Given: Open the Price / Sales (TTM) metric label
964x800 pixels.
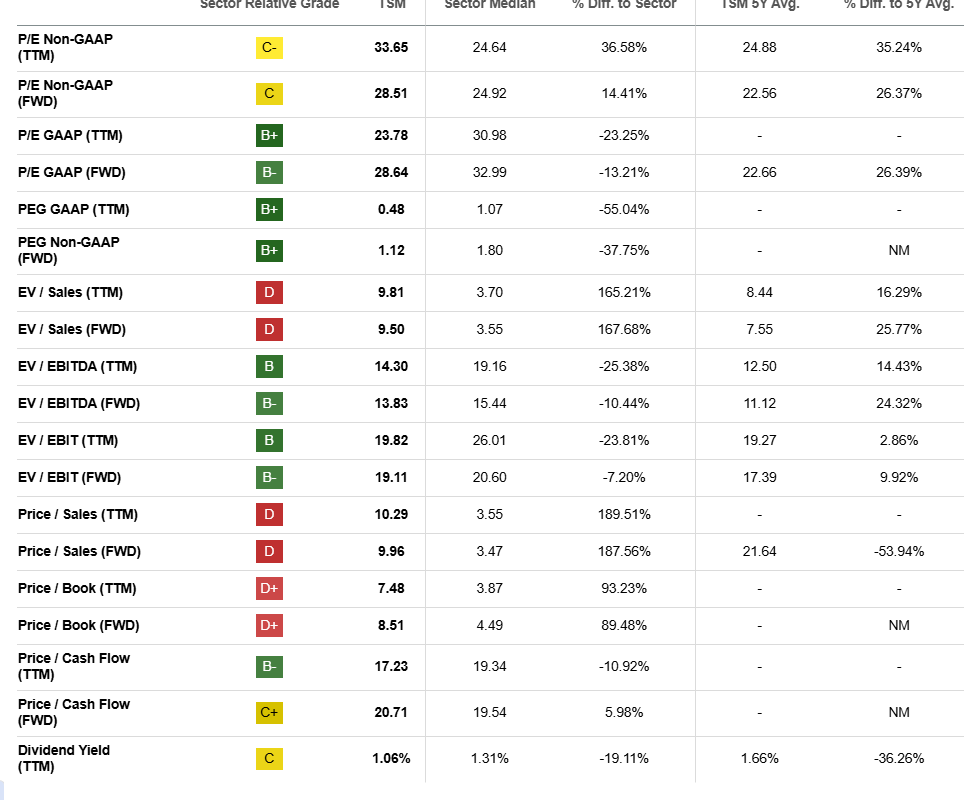Looking at the screenshot, I should tap(78, 514).
